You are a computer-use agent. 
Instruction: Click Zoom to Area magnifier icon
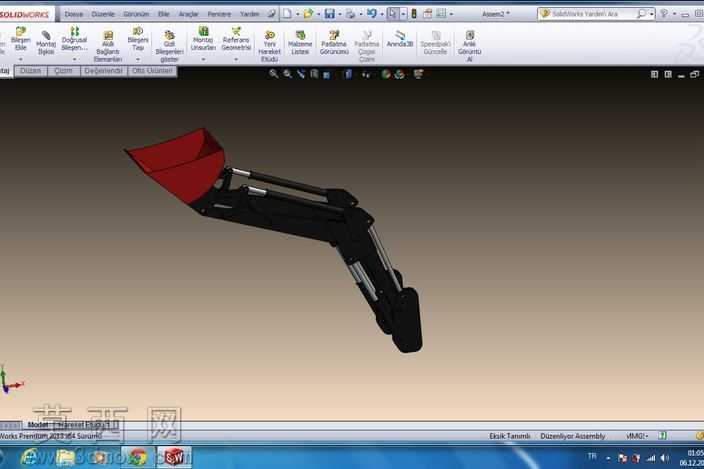click(287, 74)
